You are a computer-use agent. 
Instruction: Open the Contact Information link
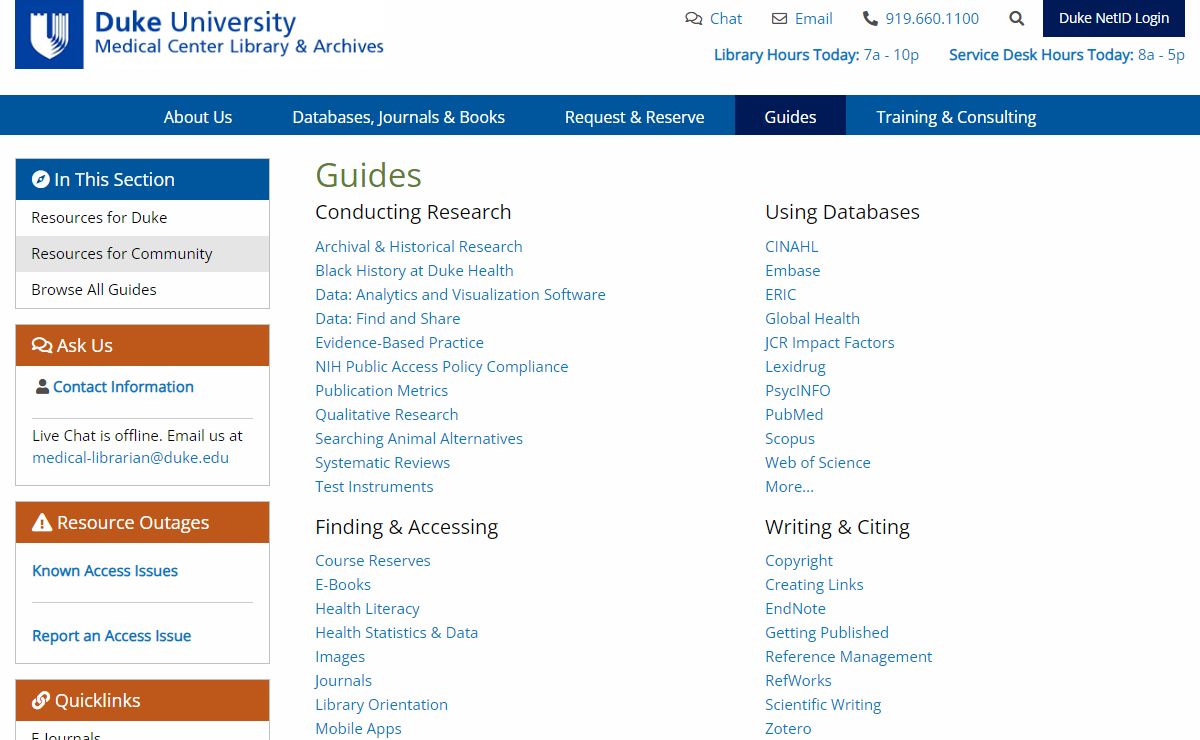123,387
